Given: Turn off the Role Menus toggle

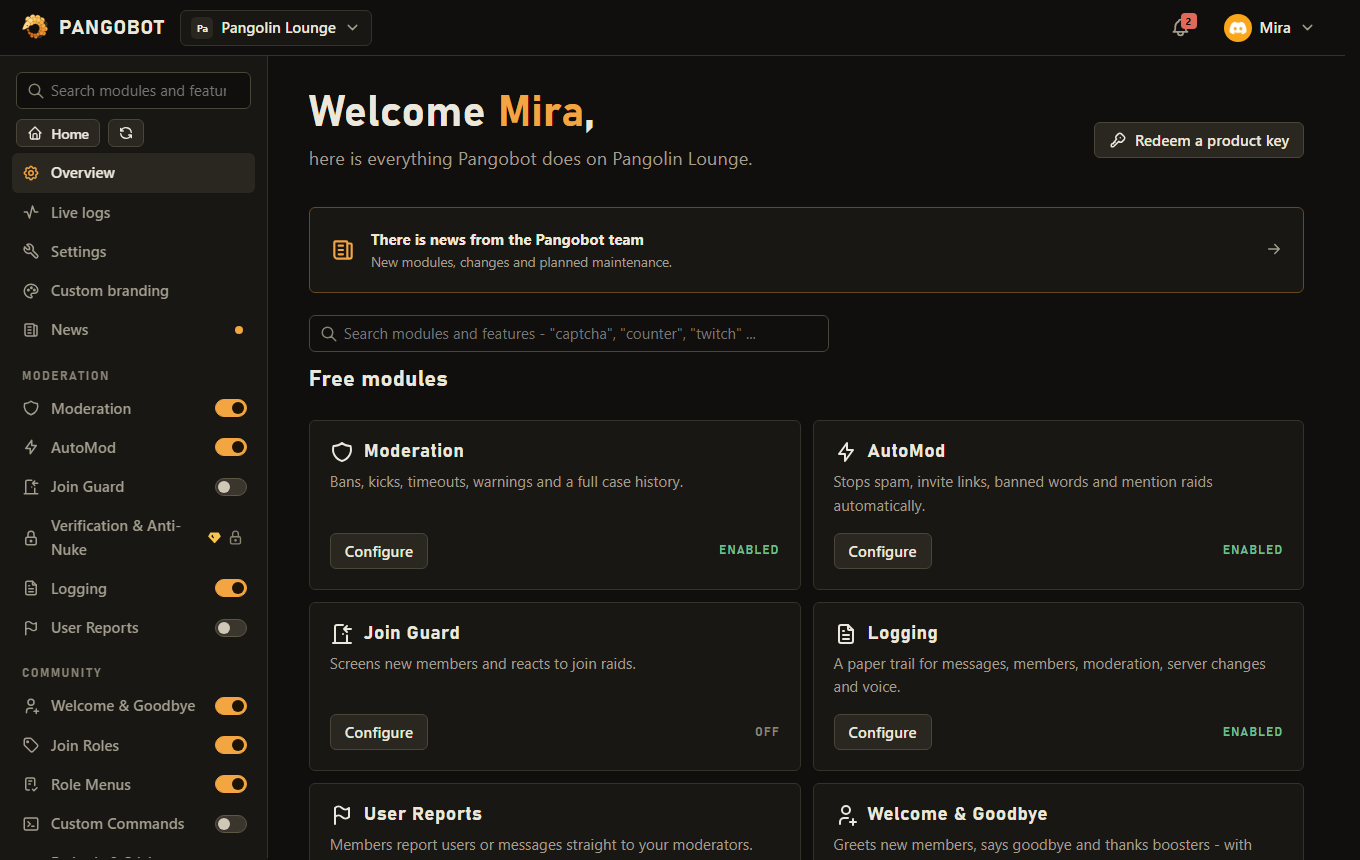Looking at the screenshot, I should [x=231, y=784].
